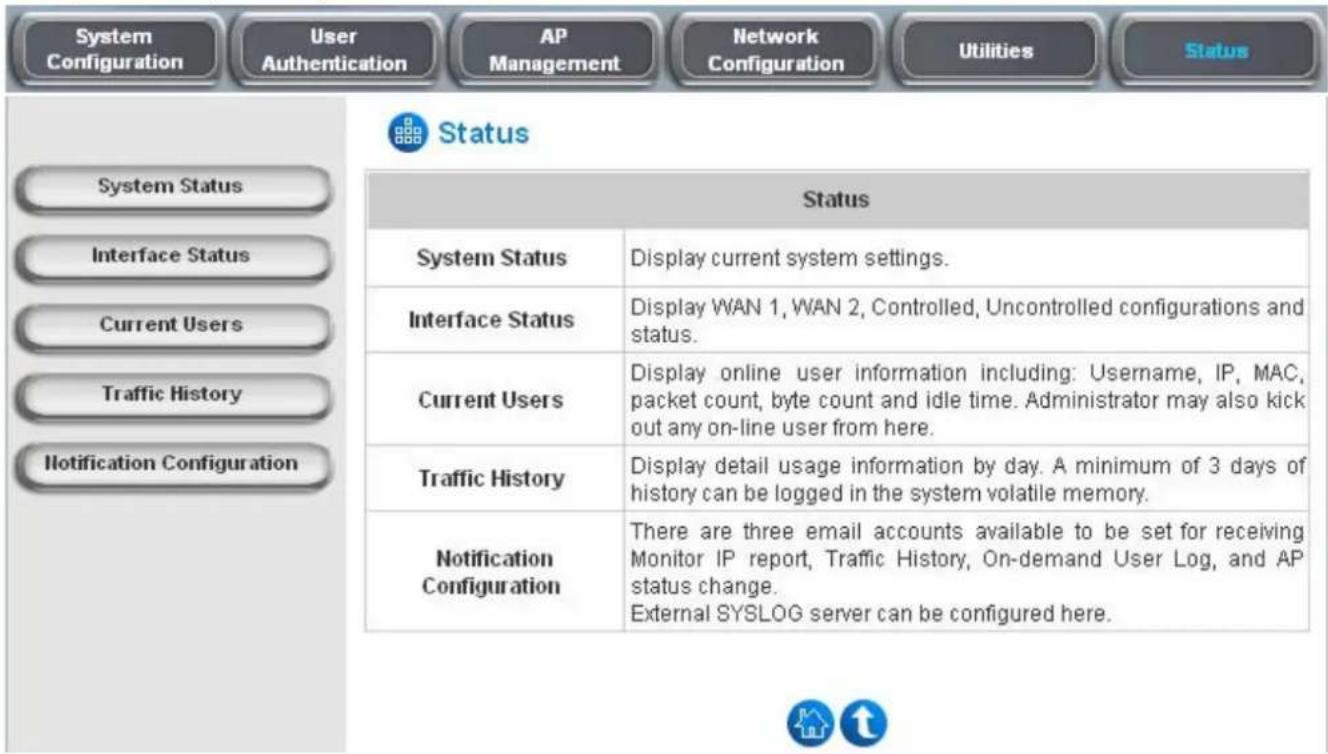Click the Interface Status table cell
1328x754 pixels.
495,320
